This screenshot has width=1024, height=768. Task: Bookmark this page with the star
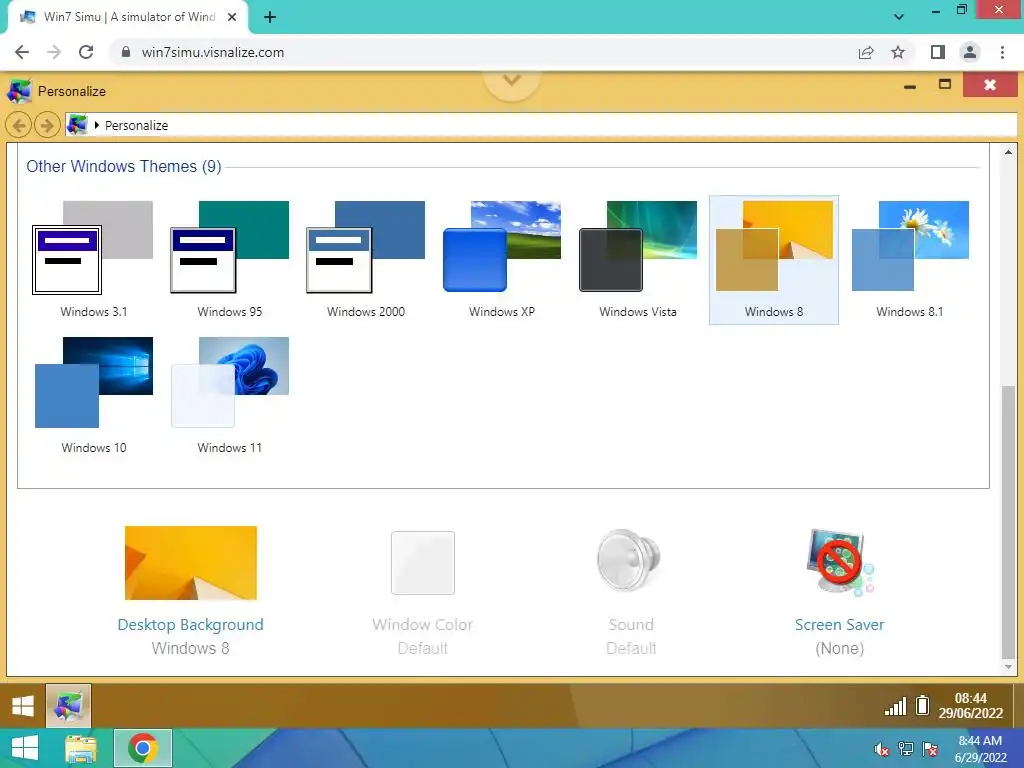898,52
